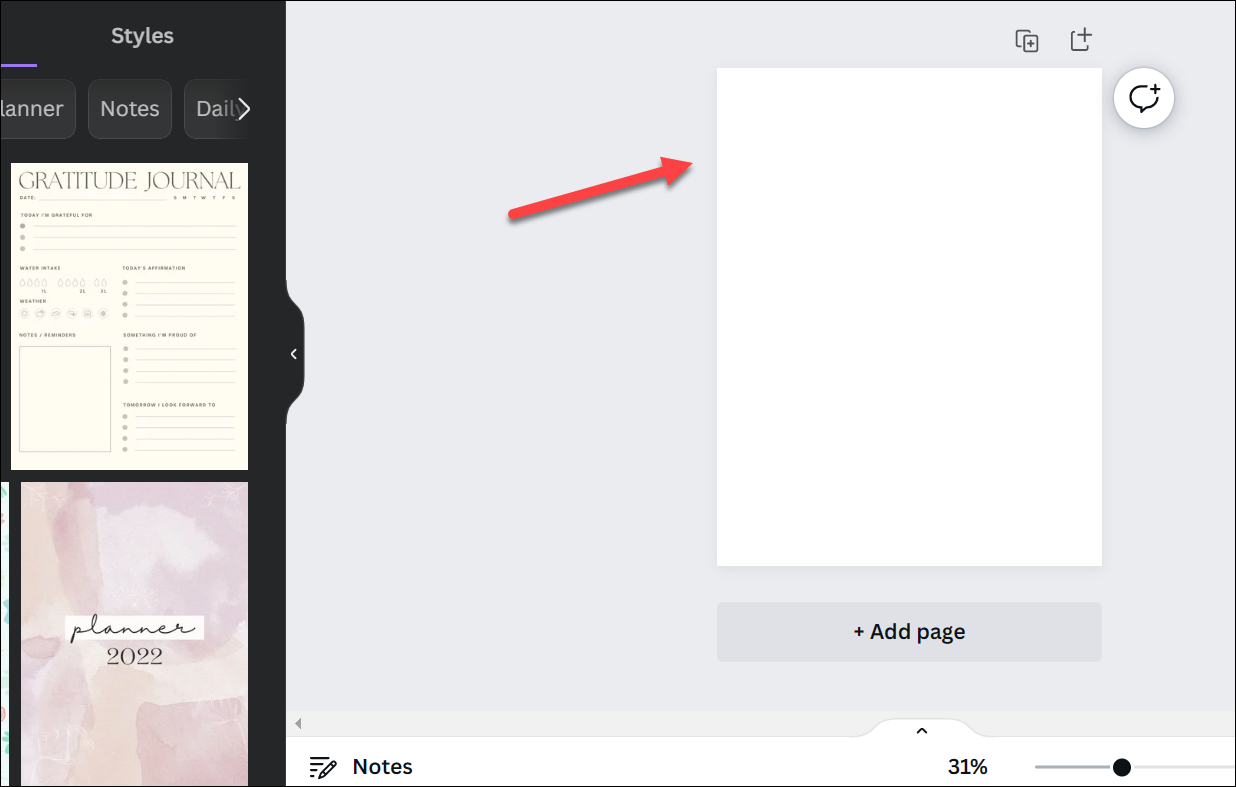Click the duplicate page icon
The image size is (1236, 787).
[x=1027, y=41]
